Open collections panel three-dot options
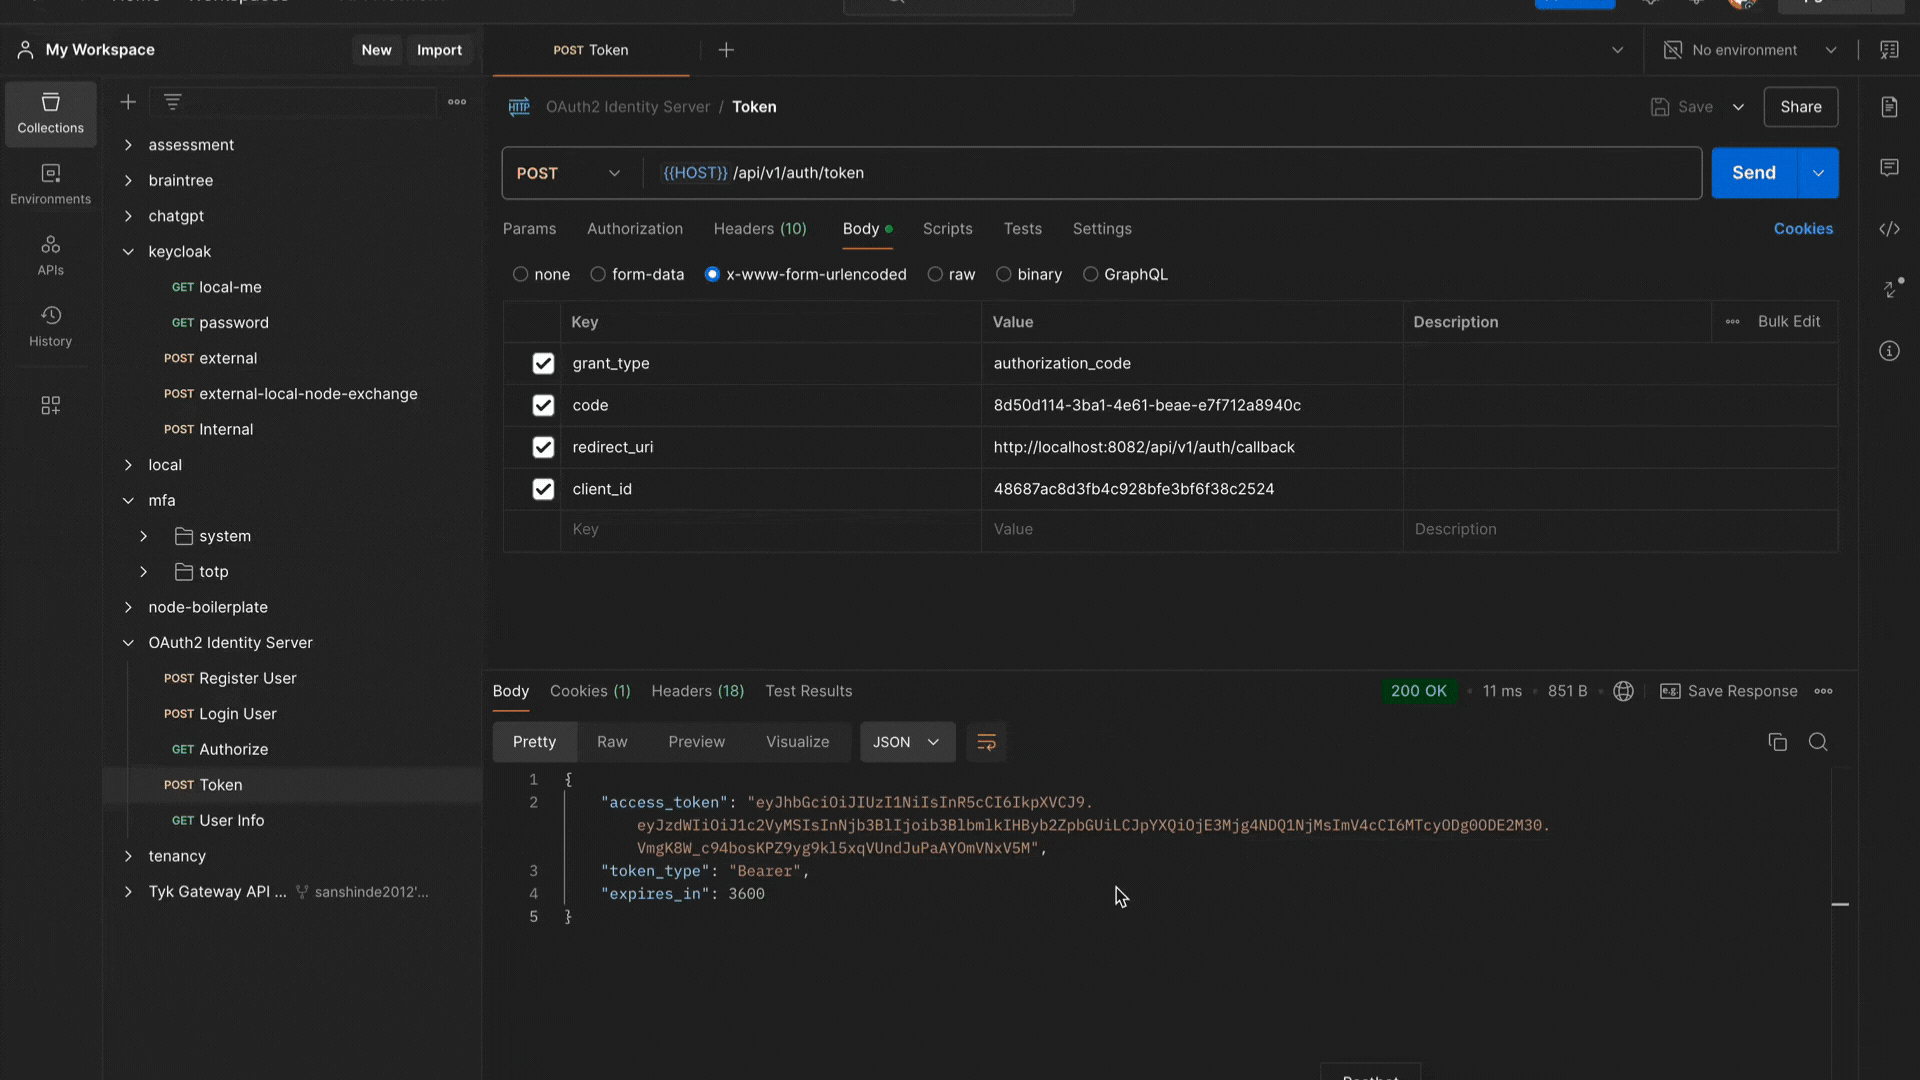This screenshot has height=1080, width=1920. 457,102
